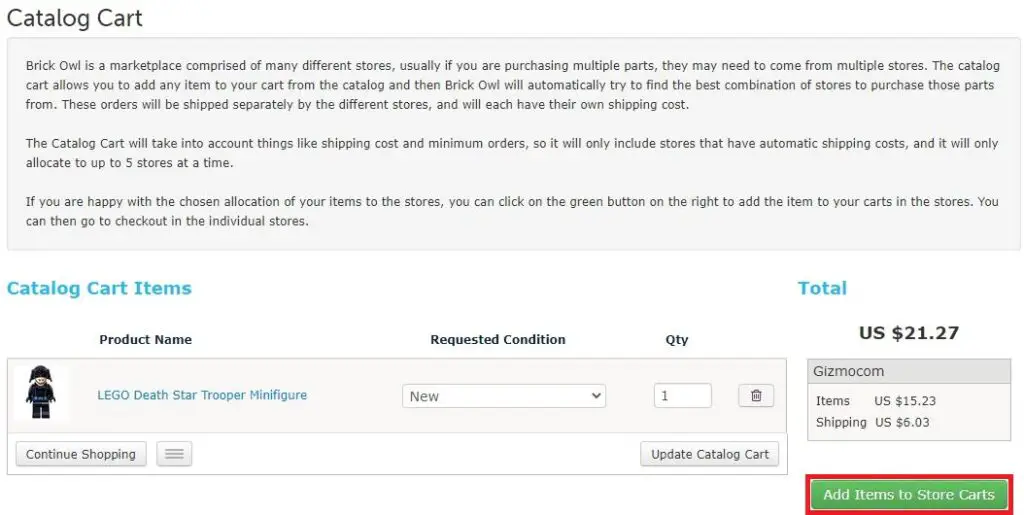Click the Qty column header
This screenshot has height=515, width=1024.
677,340
